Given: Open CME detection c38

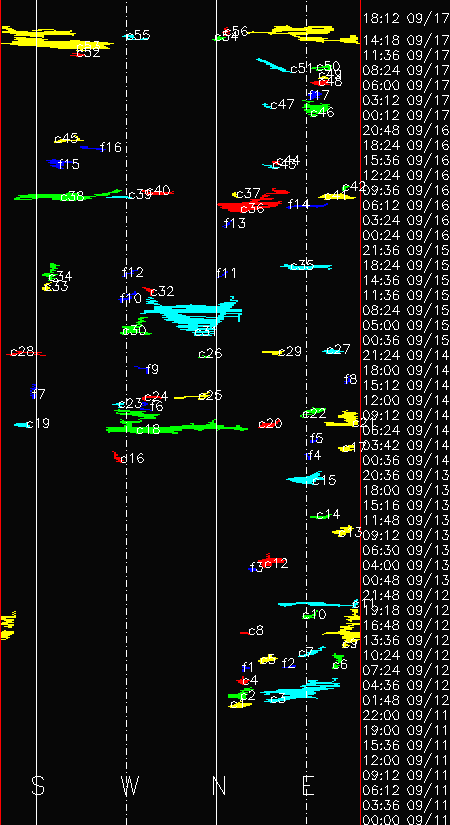Looking at the screenshot, I should pos(72,197).
